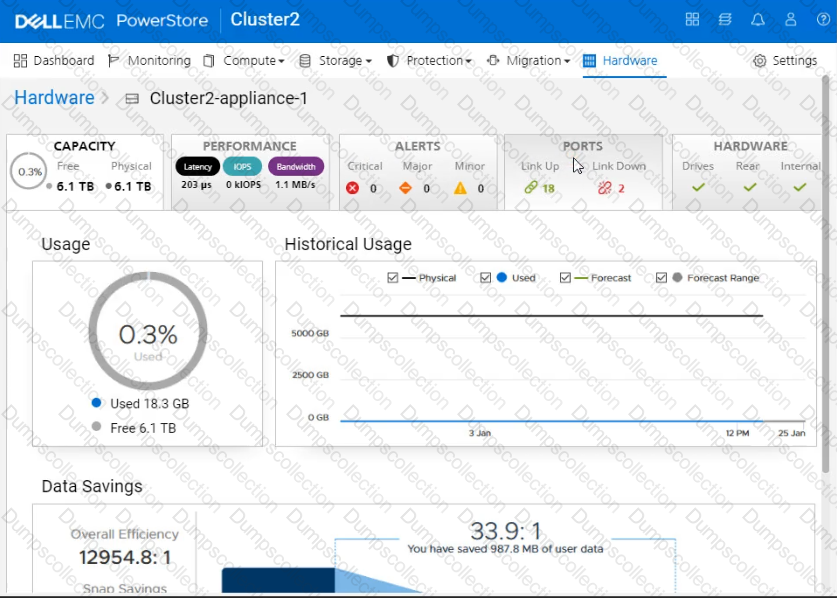
Task: Uncheck the Physical series checkbox
Action: (x=393, y=278)
